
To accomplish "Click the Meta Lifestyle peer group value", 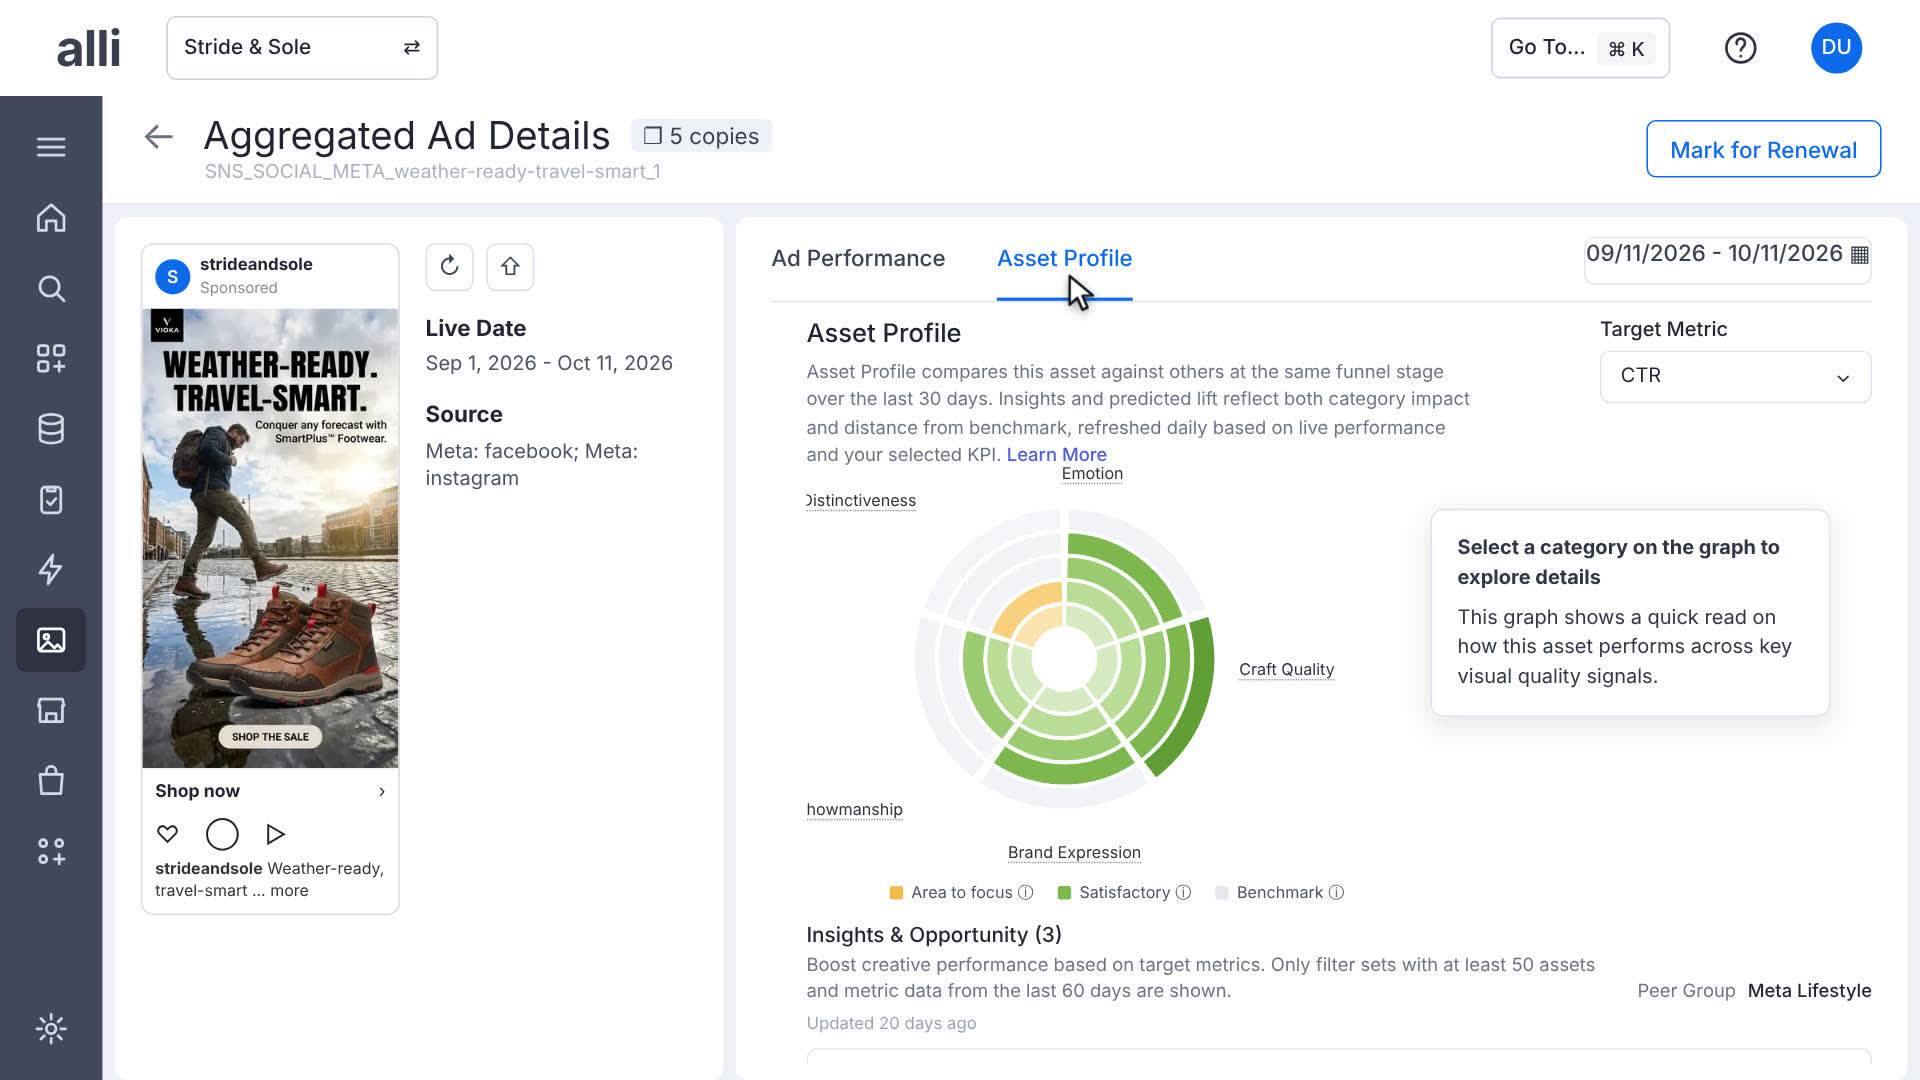I will (1809, 991).
